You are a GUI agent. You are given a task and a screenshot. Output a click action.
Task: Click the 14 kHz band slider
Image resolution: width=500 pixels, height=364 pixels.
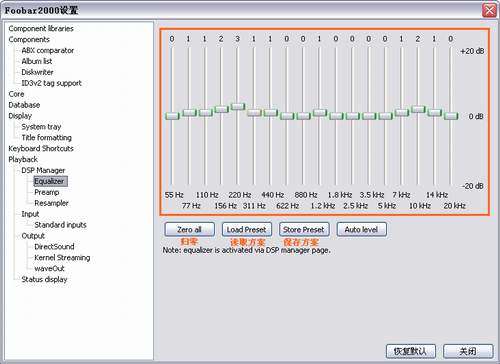(434, 113)
